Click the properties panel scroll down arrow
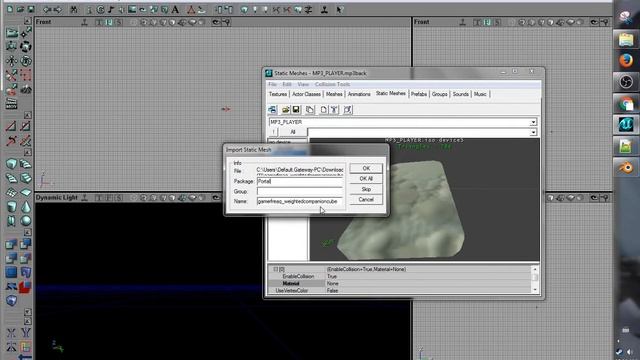This screenshot has width=640, height=360. [x=535, y=289]
